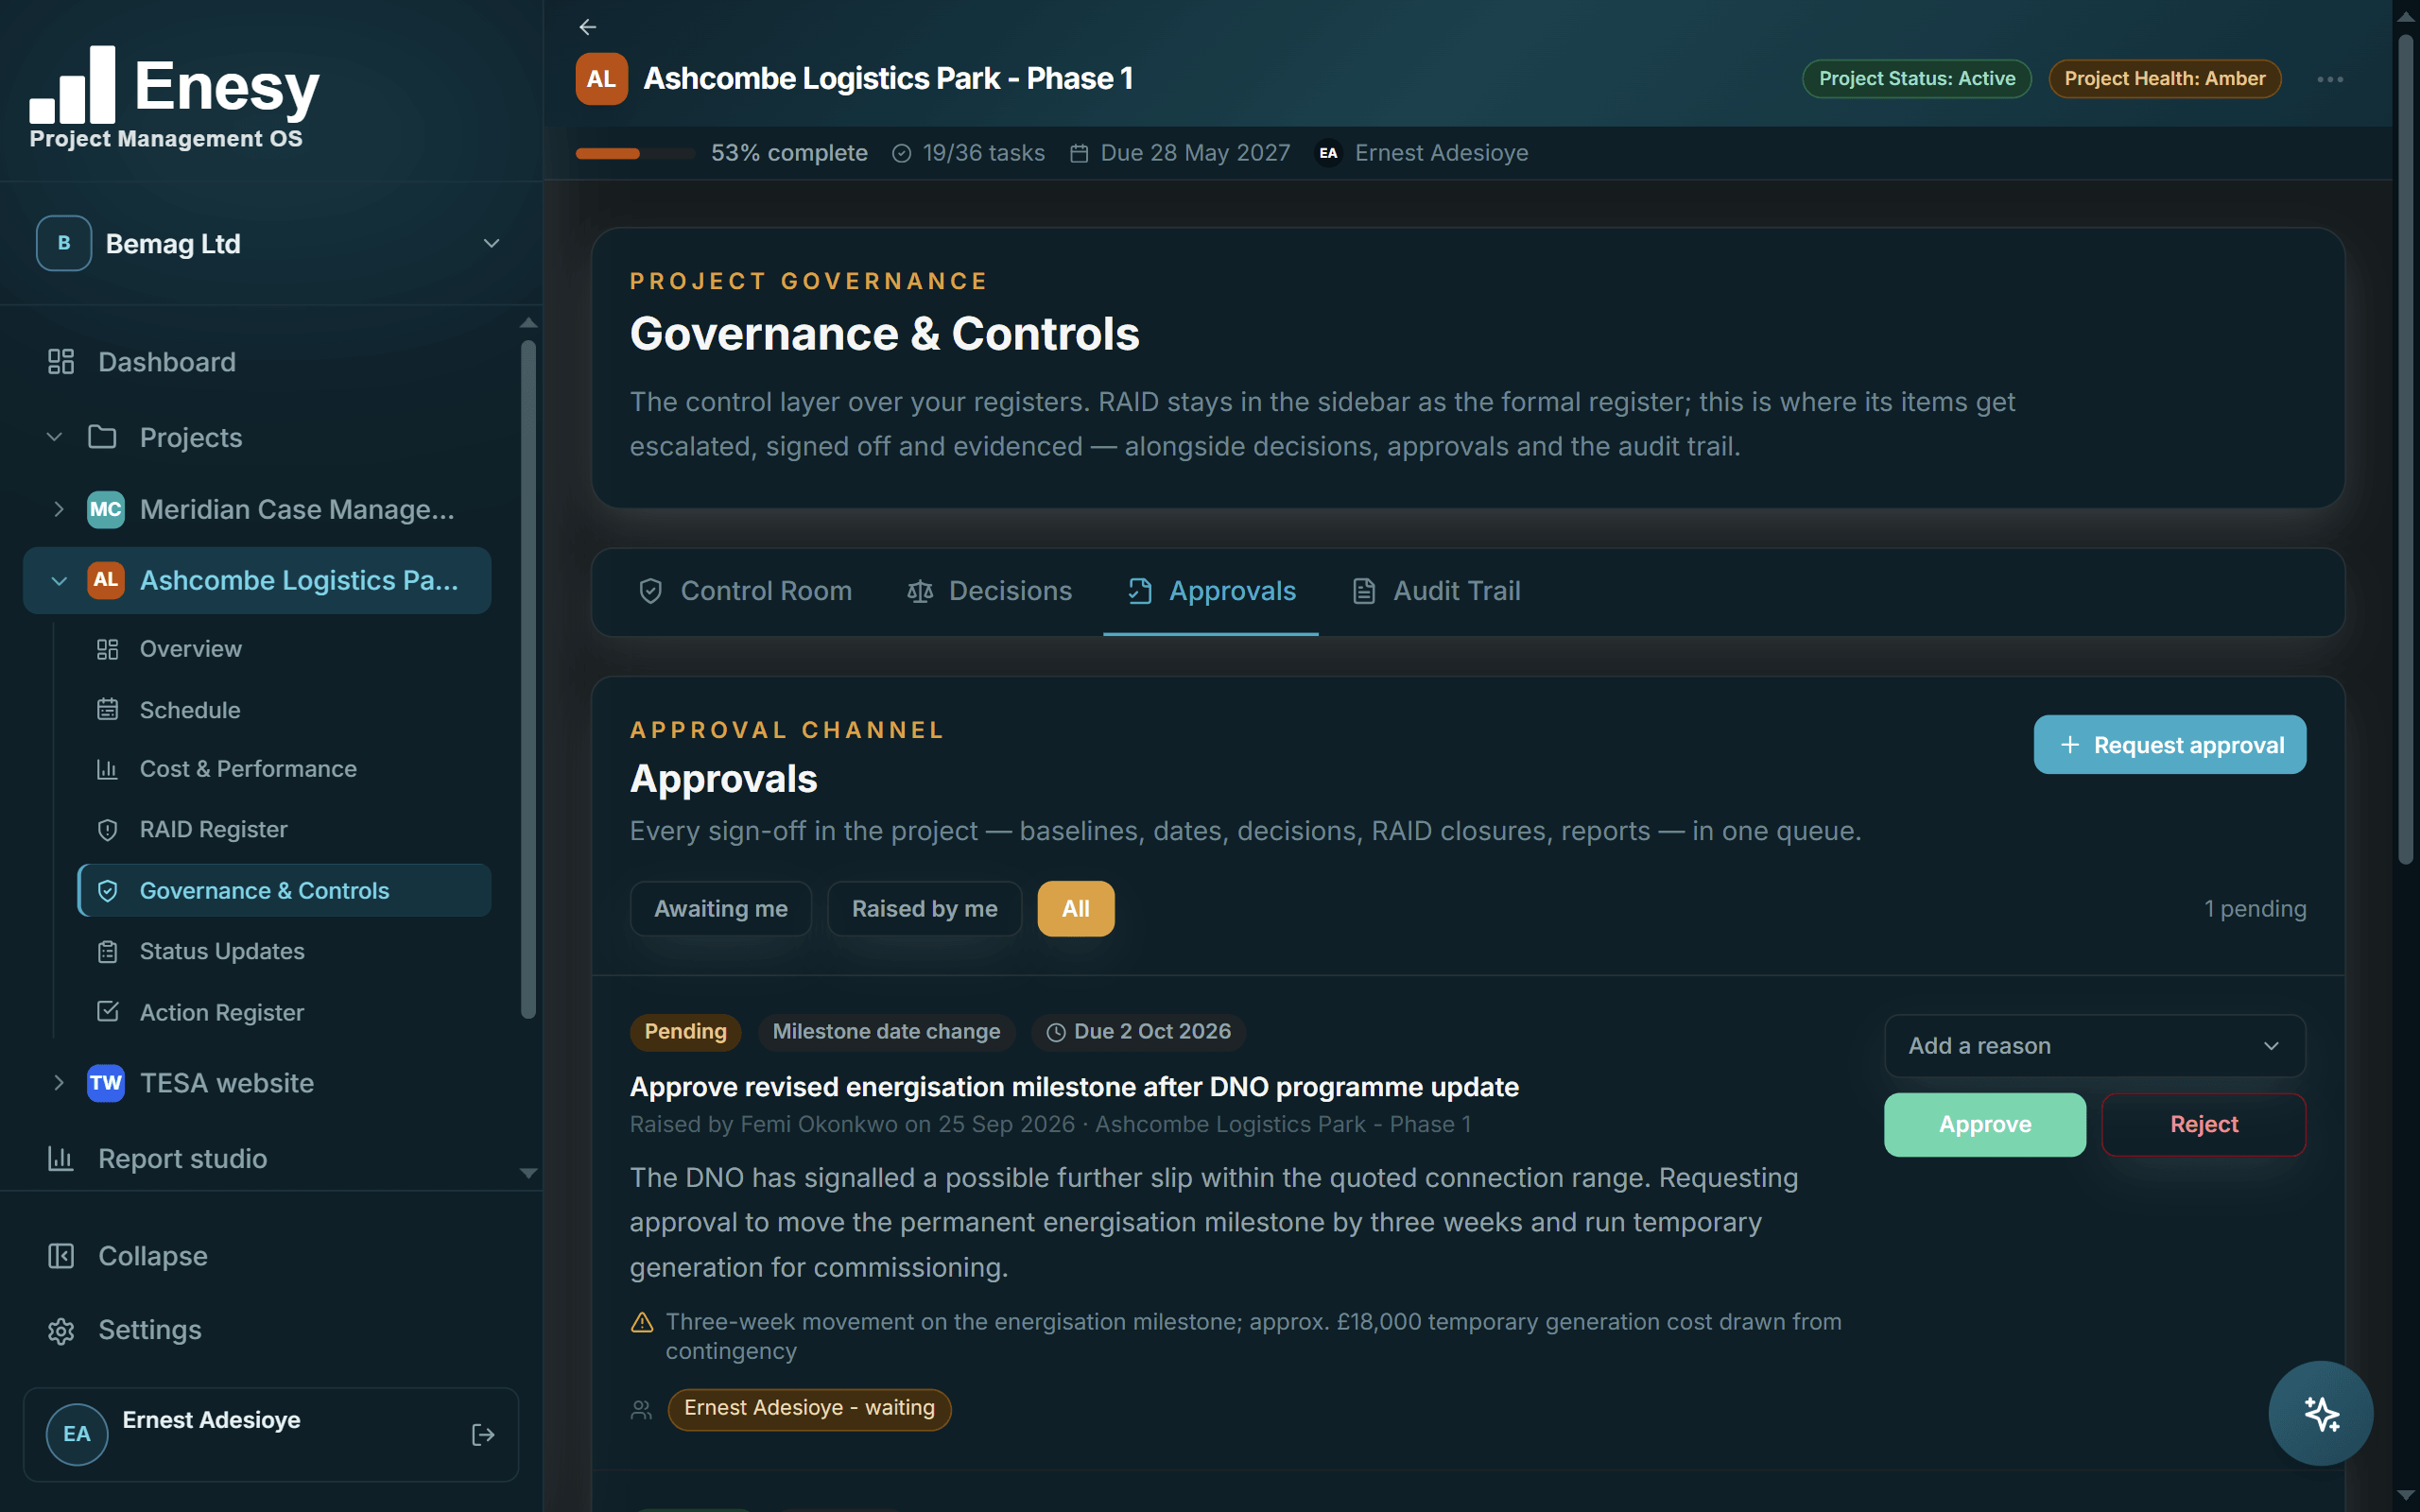Click the warning triangle icon on the approval

(x=642, y=1323)
